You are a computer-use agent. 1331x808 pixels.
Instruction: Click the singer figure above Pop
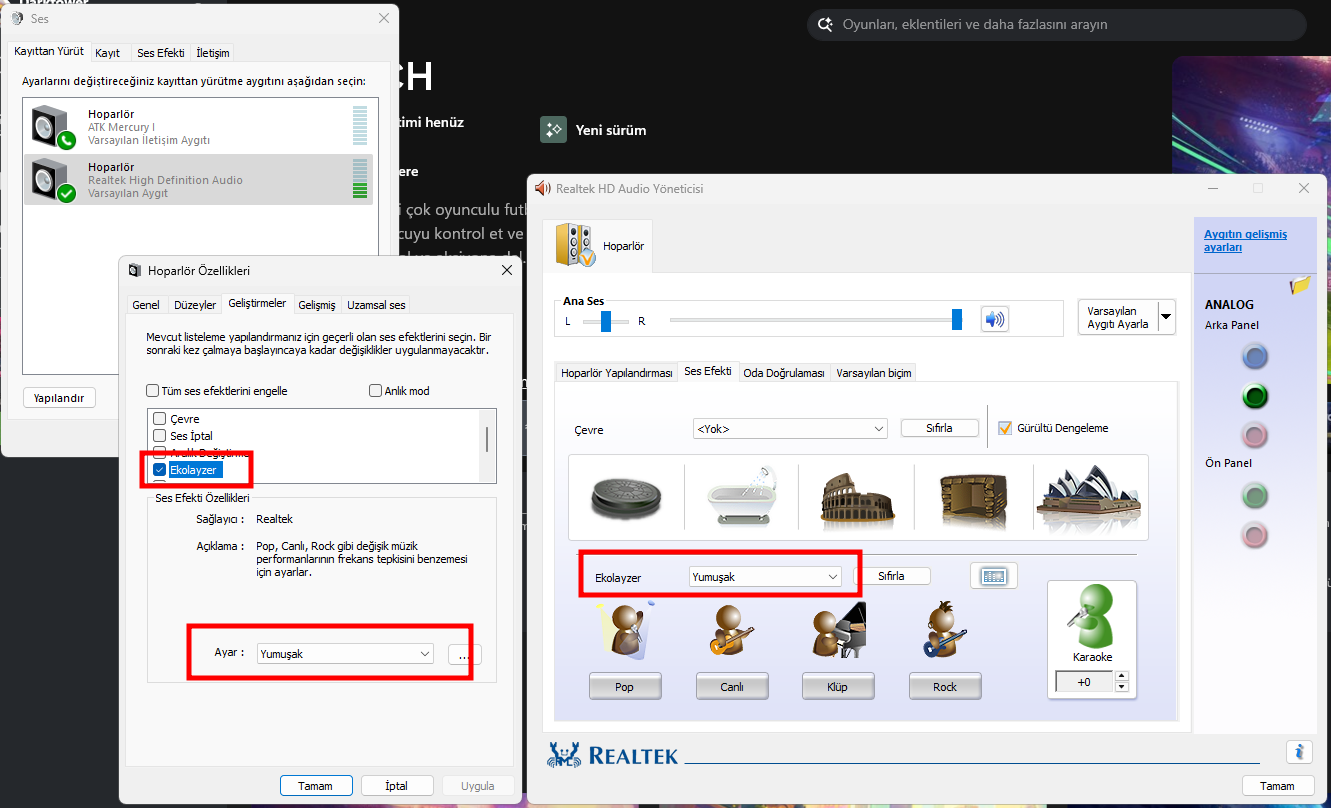click(628, 630)
